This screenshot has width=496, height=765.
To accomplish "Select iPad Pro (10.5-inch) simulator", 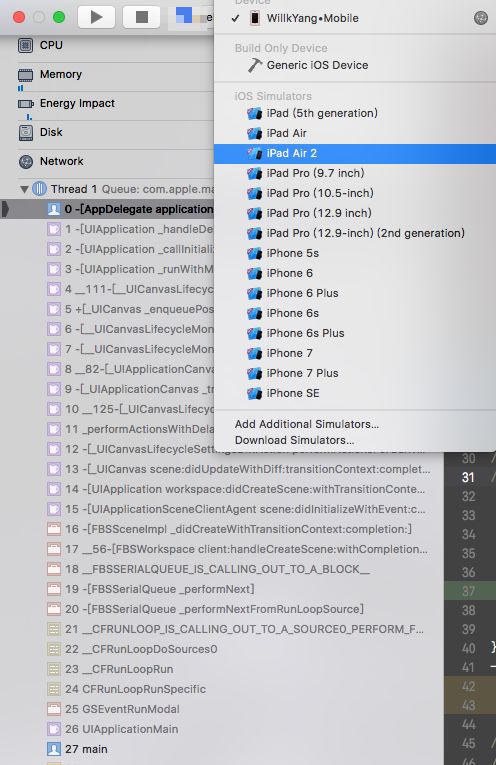I will (355, 193).
